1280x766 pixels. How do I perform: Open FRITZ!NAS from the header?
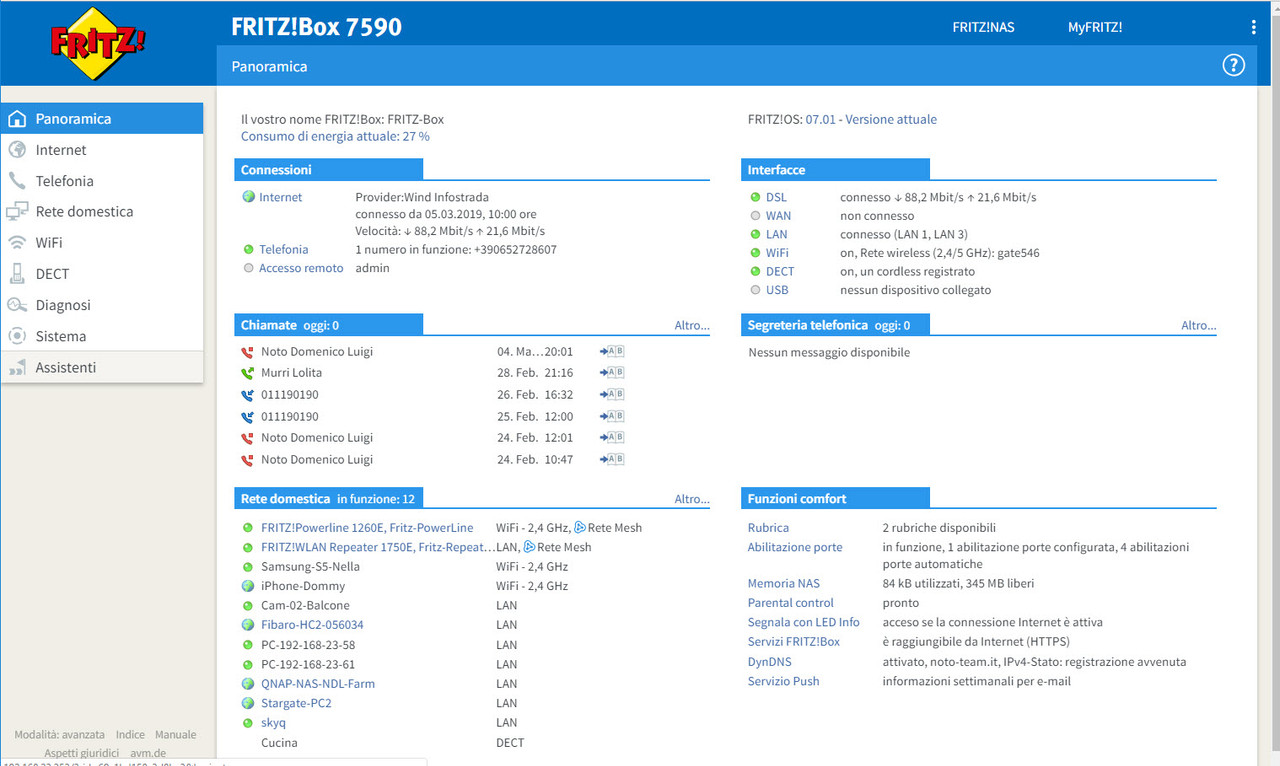coord(983,27)
